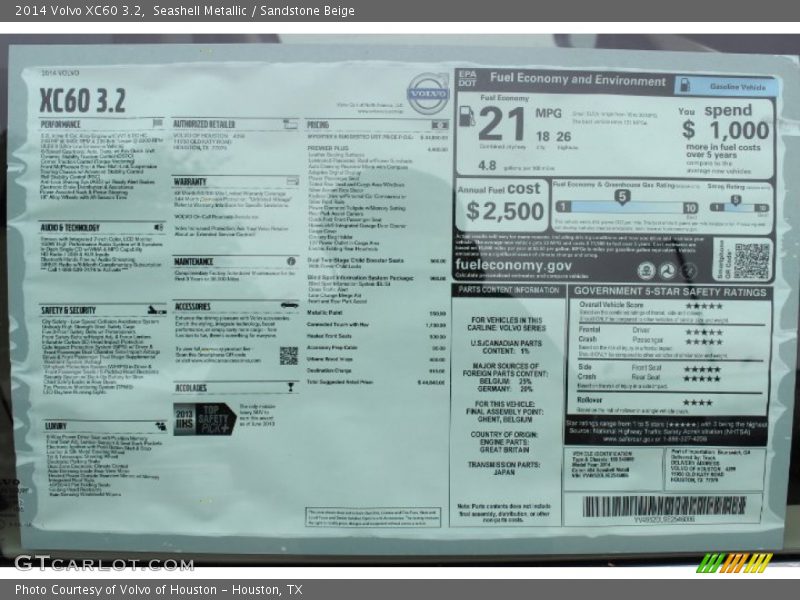Click the Safety & Security header icon
This screenshot has width=800, height=600.
[x=157, y=310]
